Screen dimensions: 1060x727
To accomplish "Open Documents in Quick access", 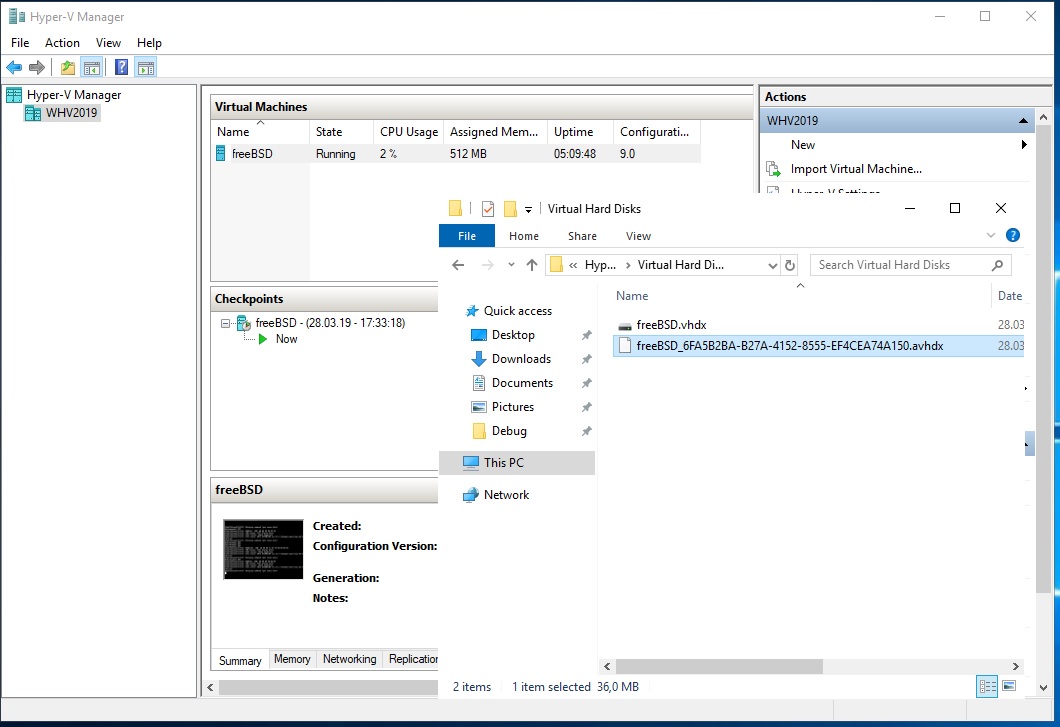I will (523, 383).
